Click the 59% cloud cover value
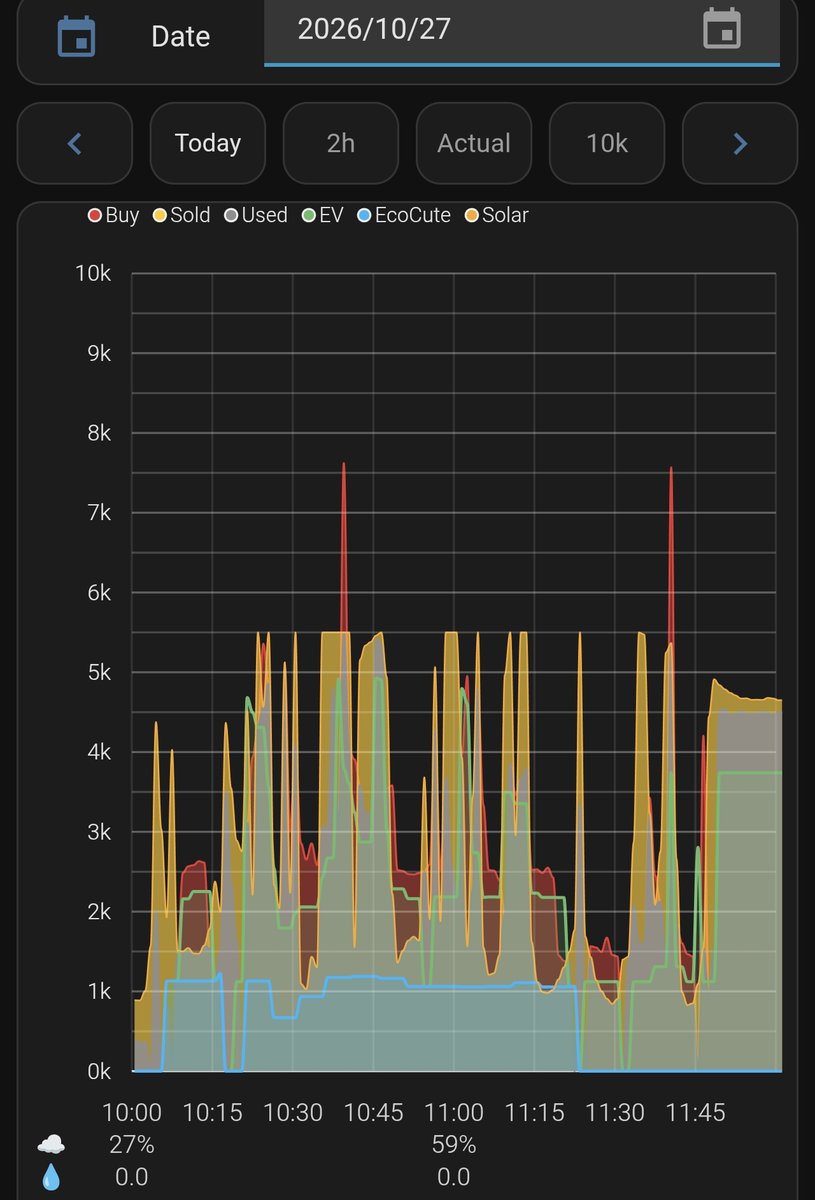The height and width of the screenshot is (1200, 815). 454,1144
